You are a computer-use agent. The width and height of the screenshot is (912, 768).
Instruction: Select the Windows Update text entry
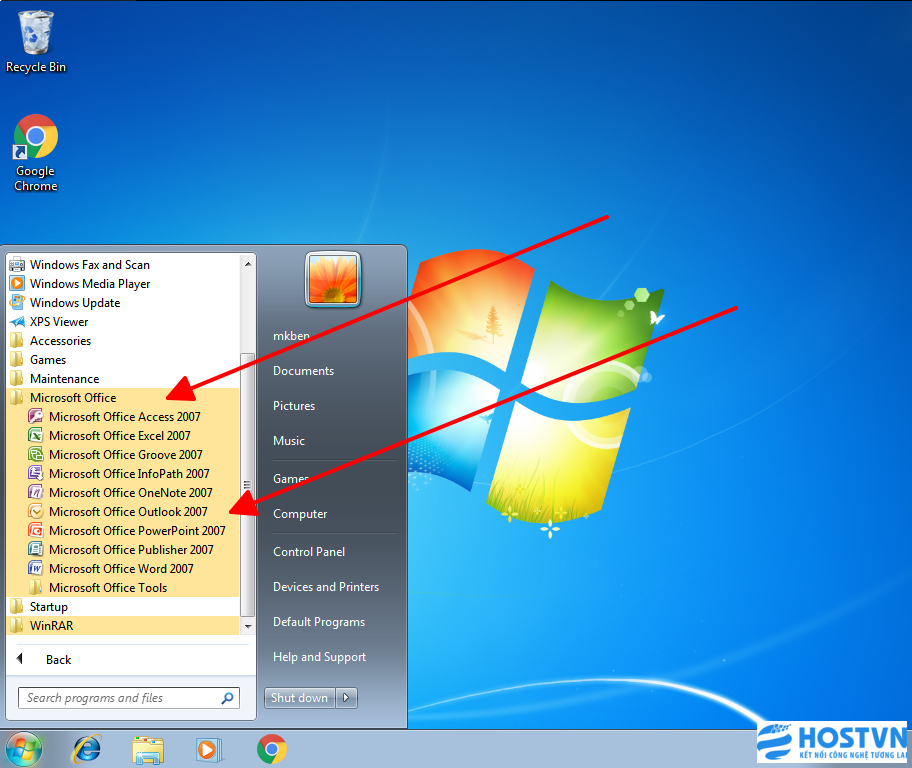[x=75, y=303]
